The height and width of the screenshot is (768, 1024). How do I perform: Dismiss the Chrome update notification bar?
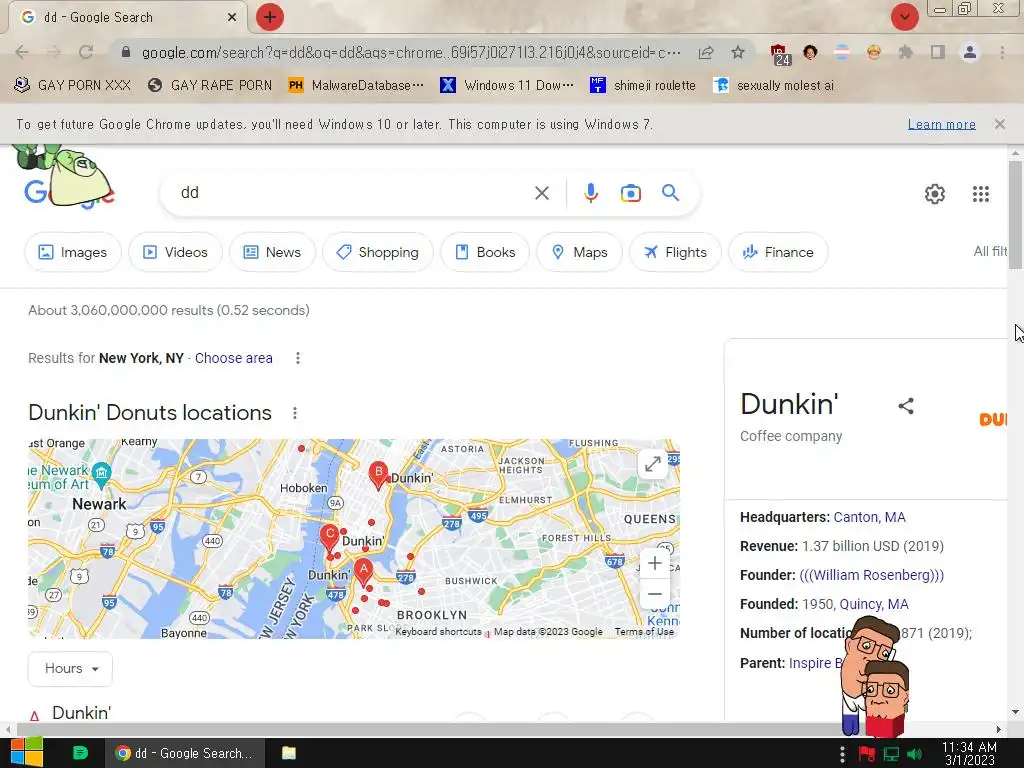(999, 124)
